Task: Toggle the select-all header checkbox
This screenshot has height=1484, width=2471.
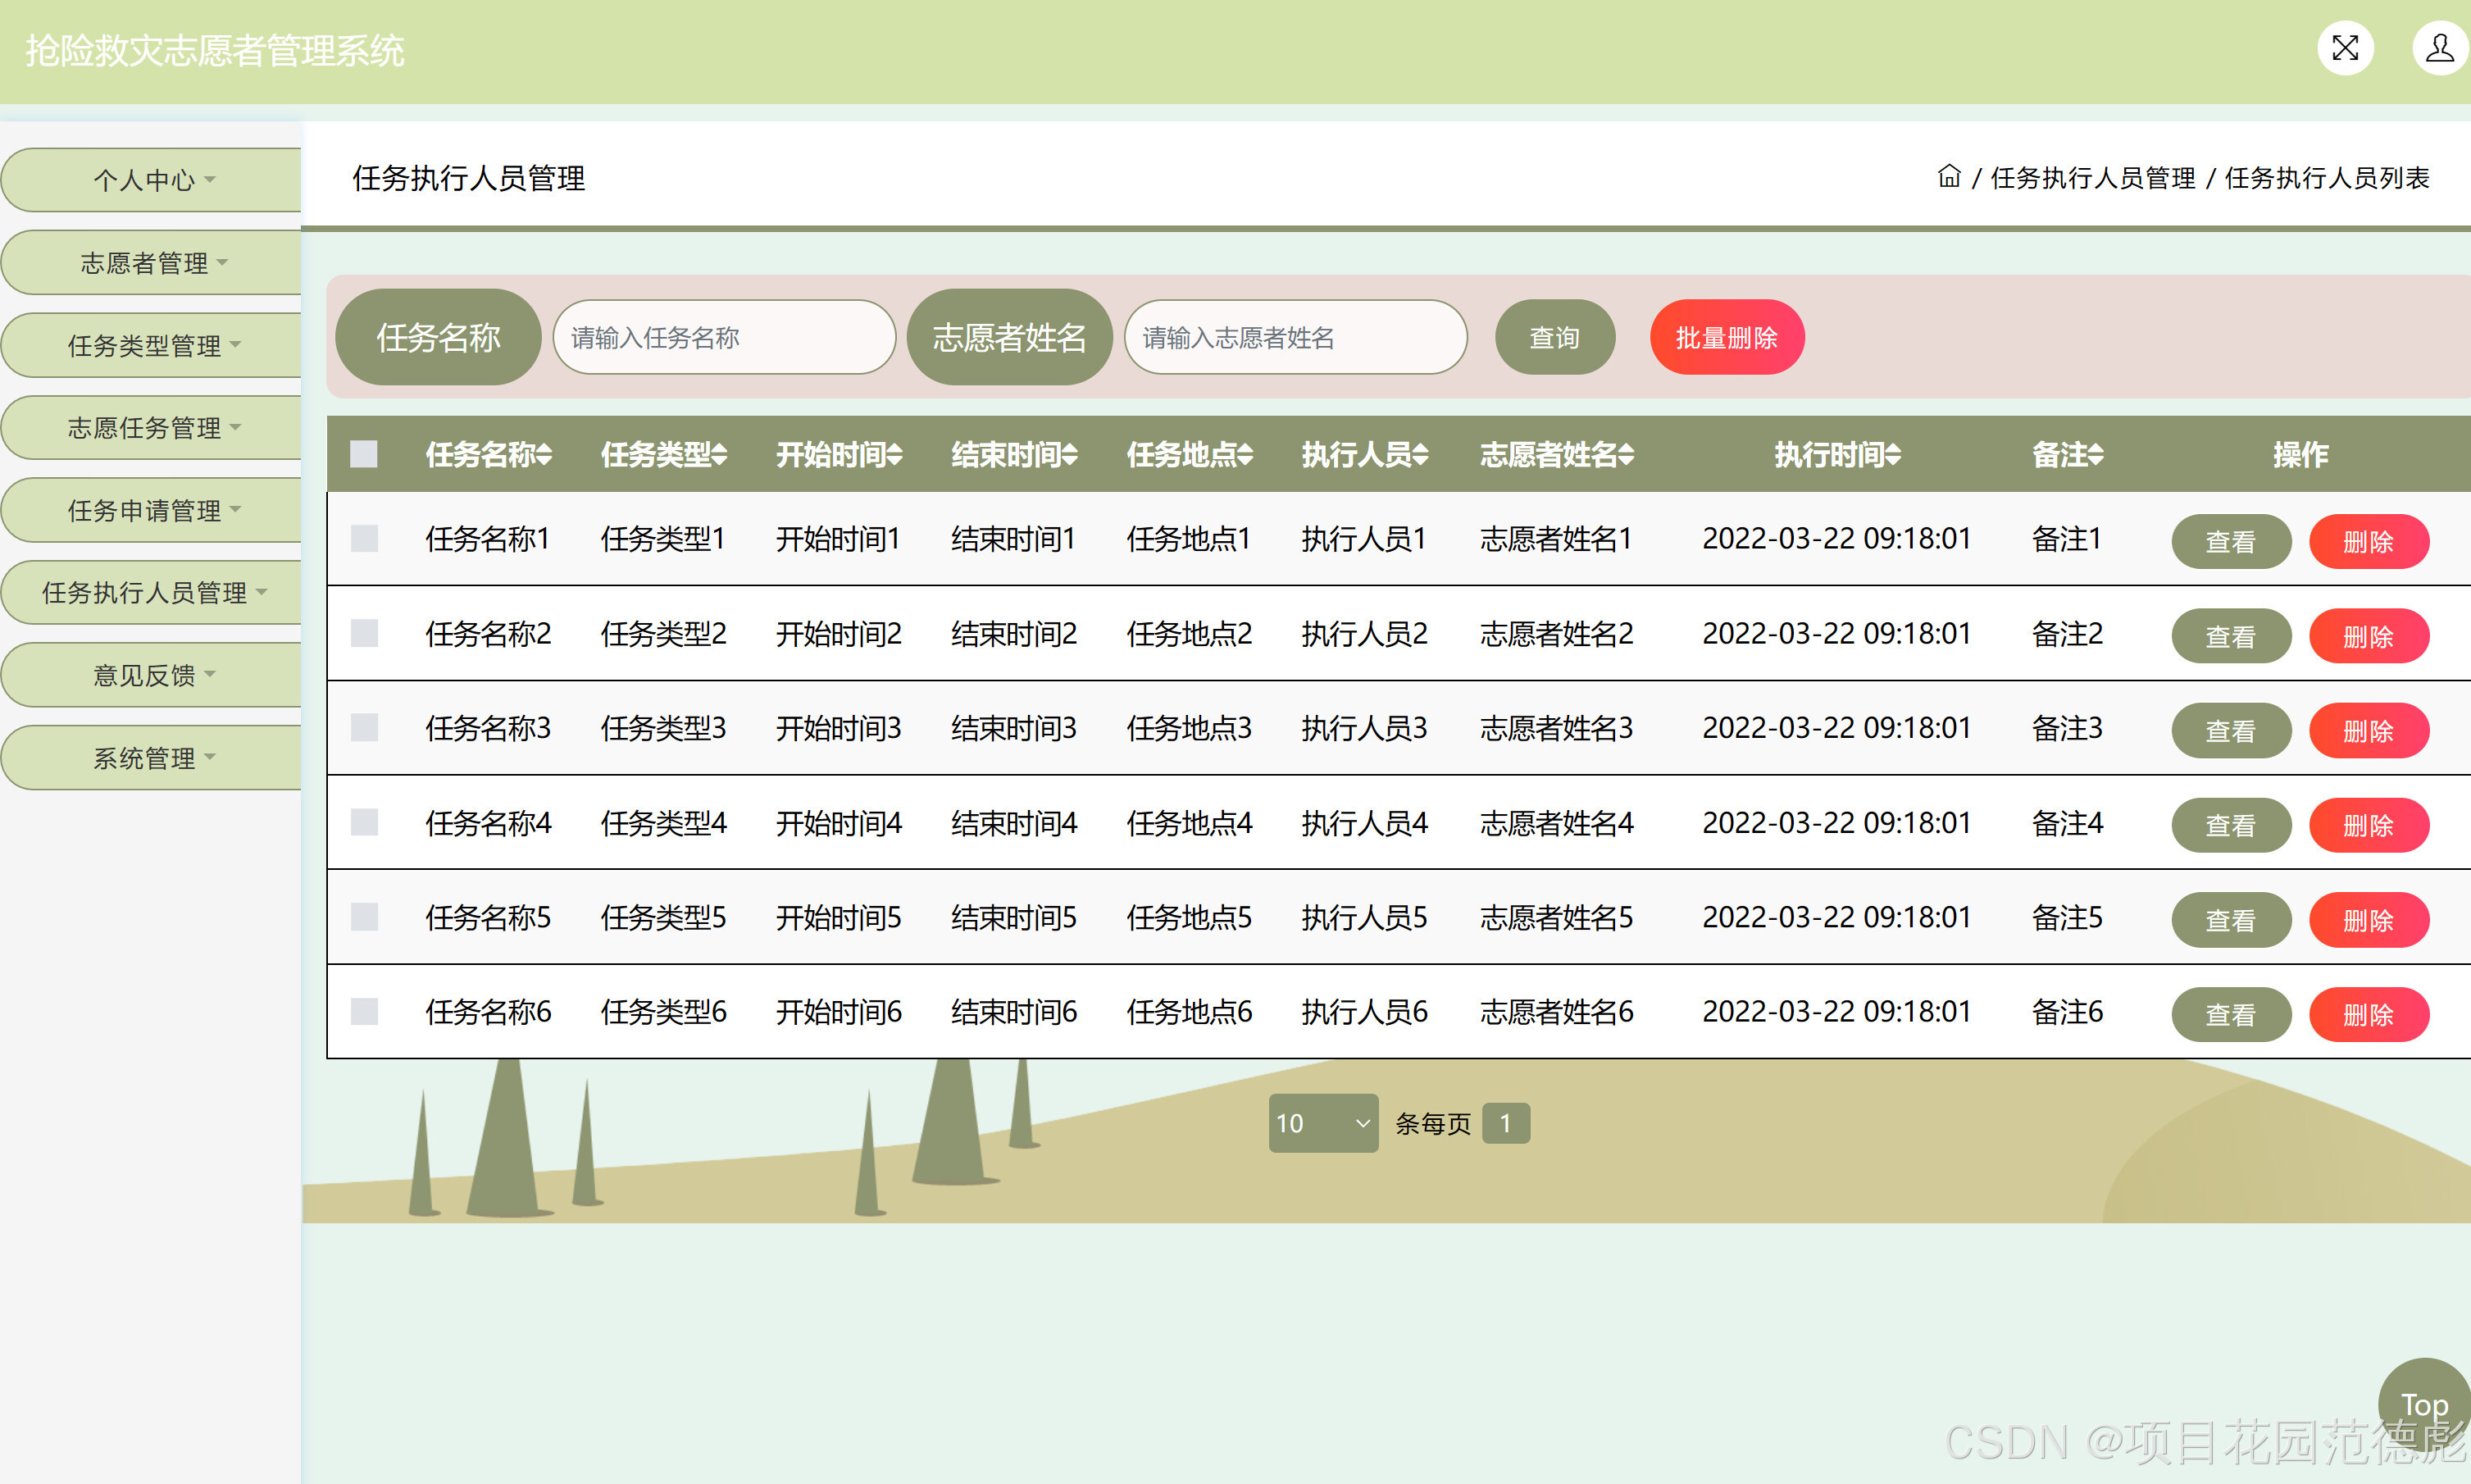Action: point(364,454)
